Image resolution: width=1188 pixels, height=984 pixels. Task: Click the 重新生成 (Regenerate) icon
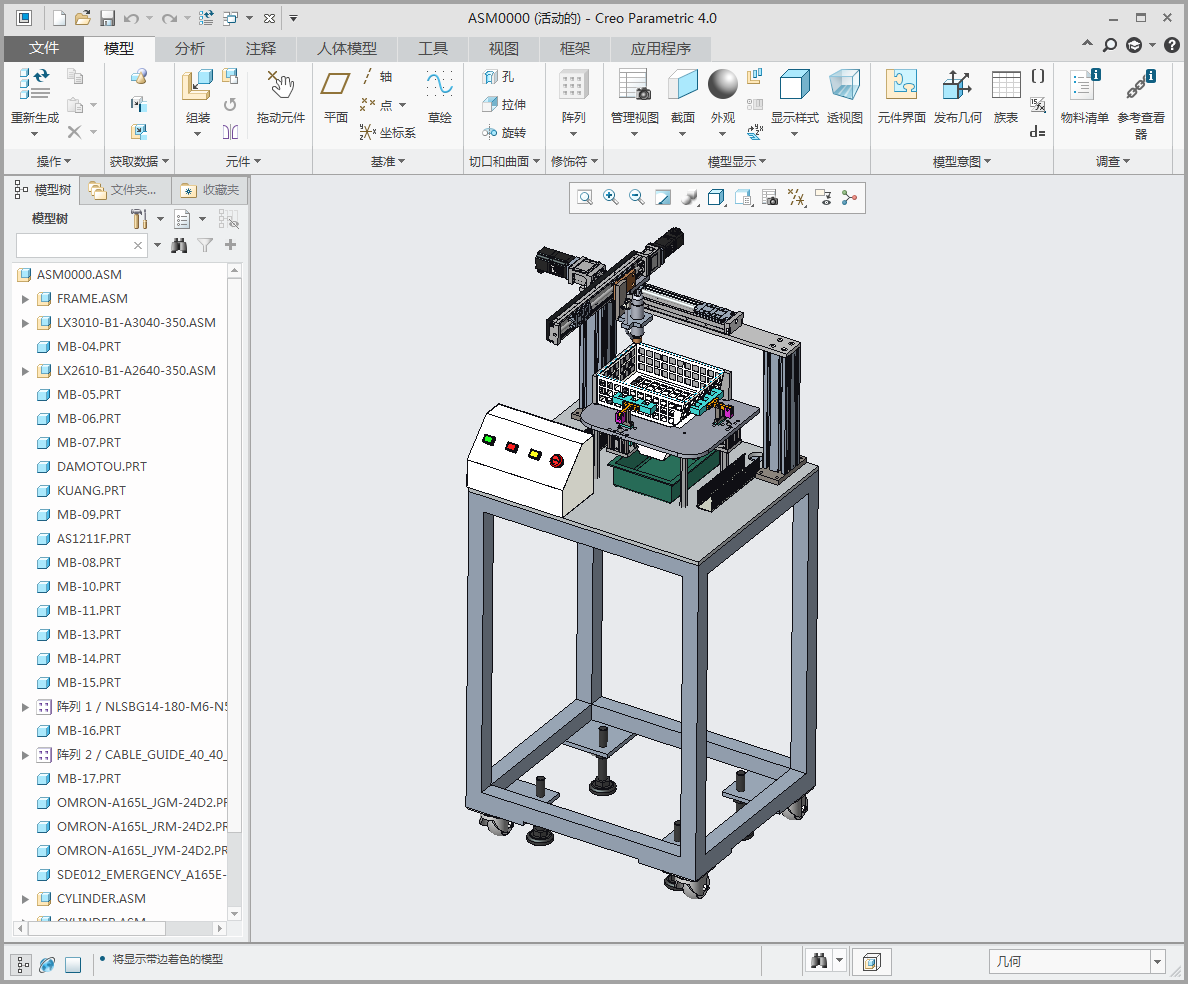(34, 87)
